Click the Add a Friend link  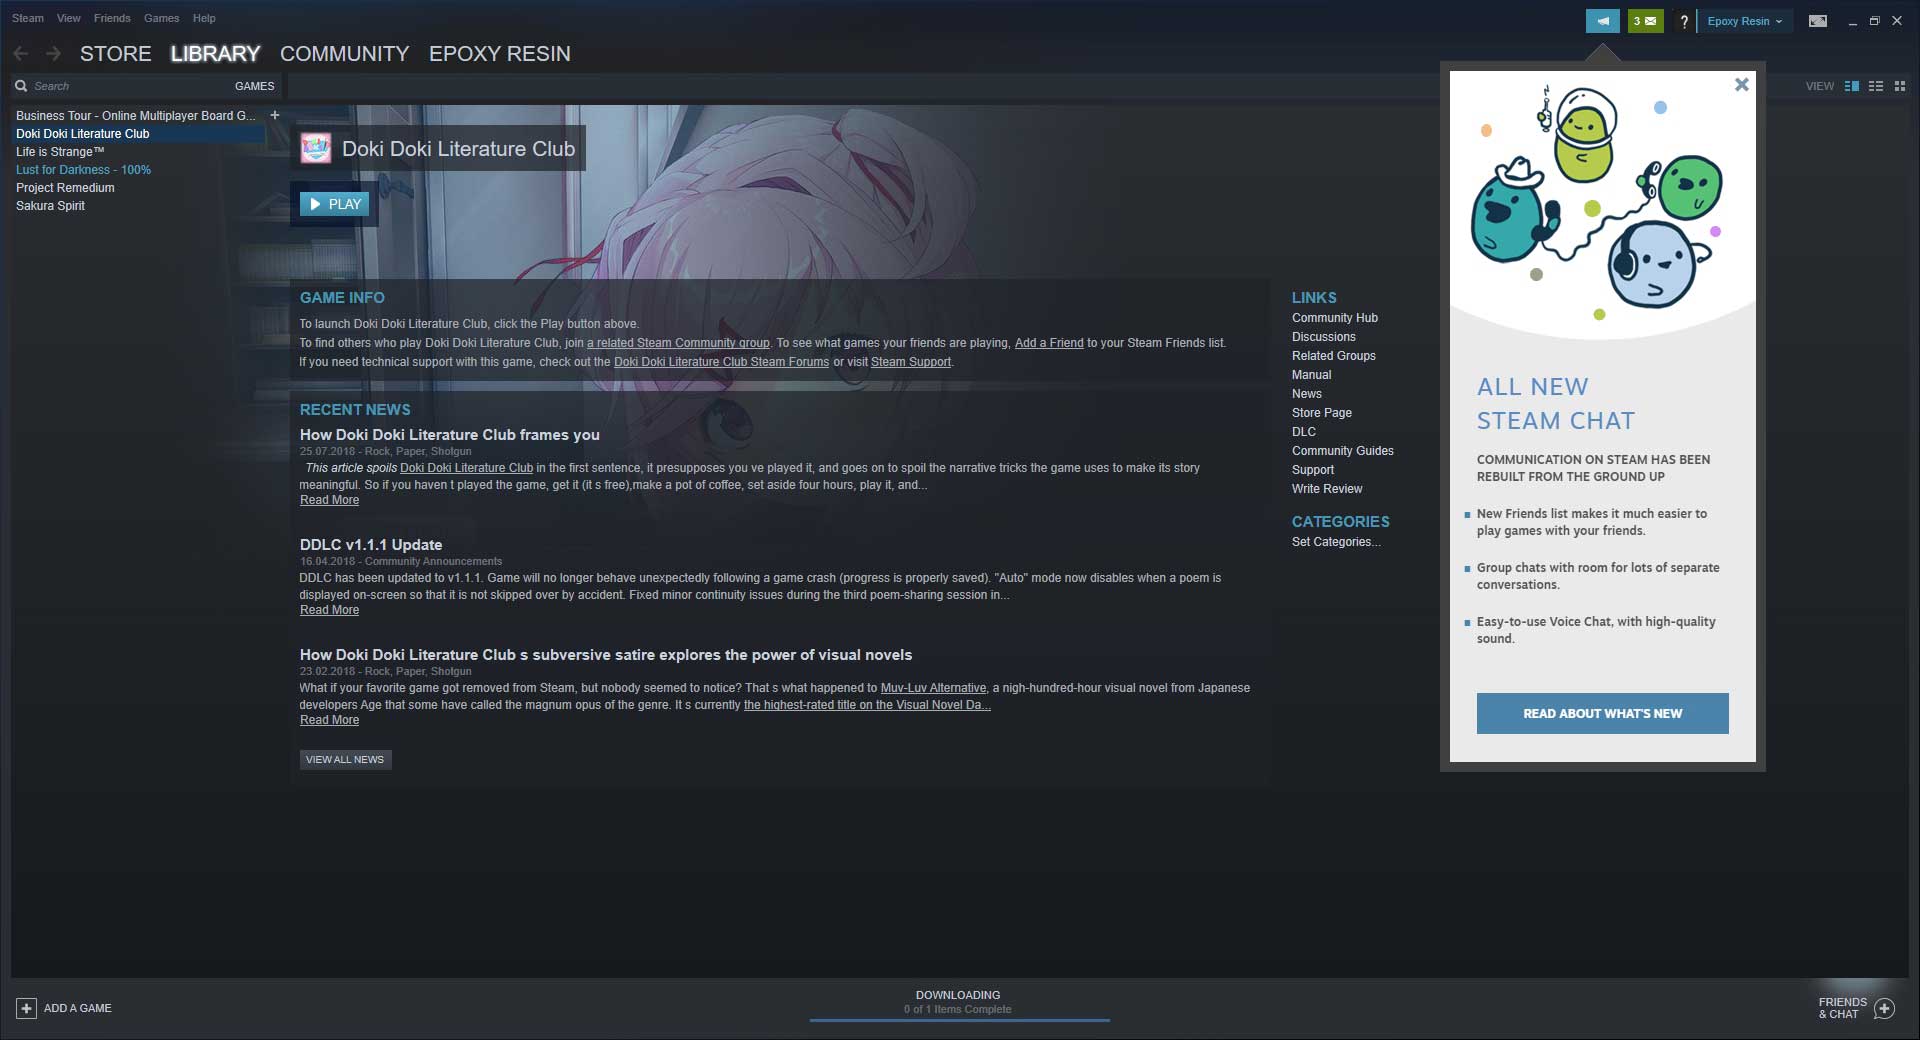coord(1049,342)
